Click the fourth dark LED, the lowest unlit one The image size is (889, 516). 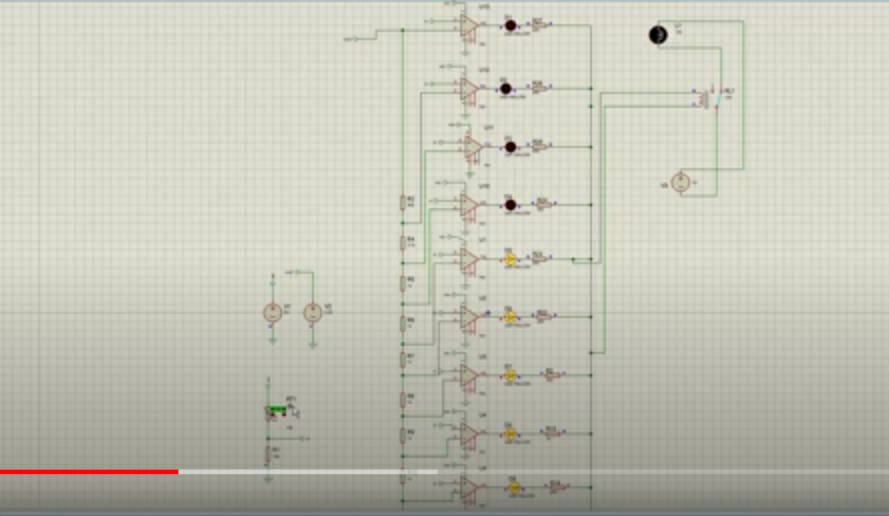tap(510, 205)
